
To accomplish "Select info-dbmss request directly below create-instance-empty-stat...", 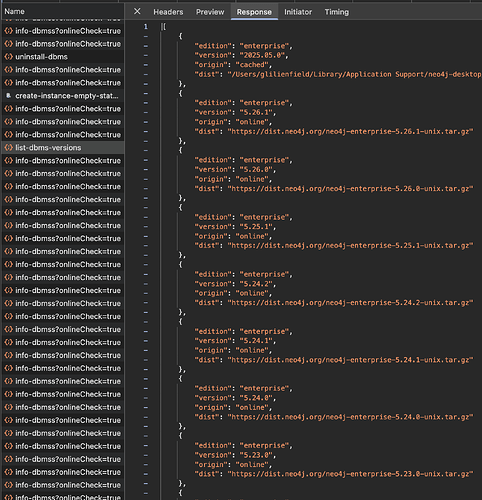I will pos(63,109).
